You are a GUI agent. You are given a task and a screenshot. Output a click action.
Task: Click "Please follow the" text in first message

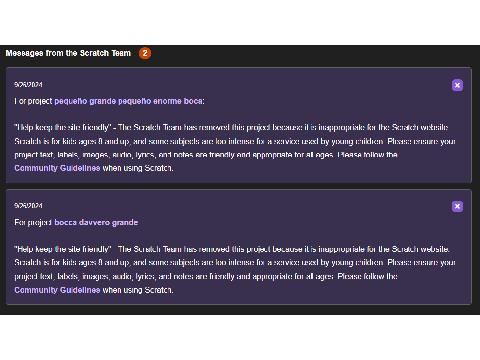[367, 155]
